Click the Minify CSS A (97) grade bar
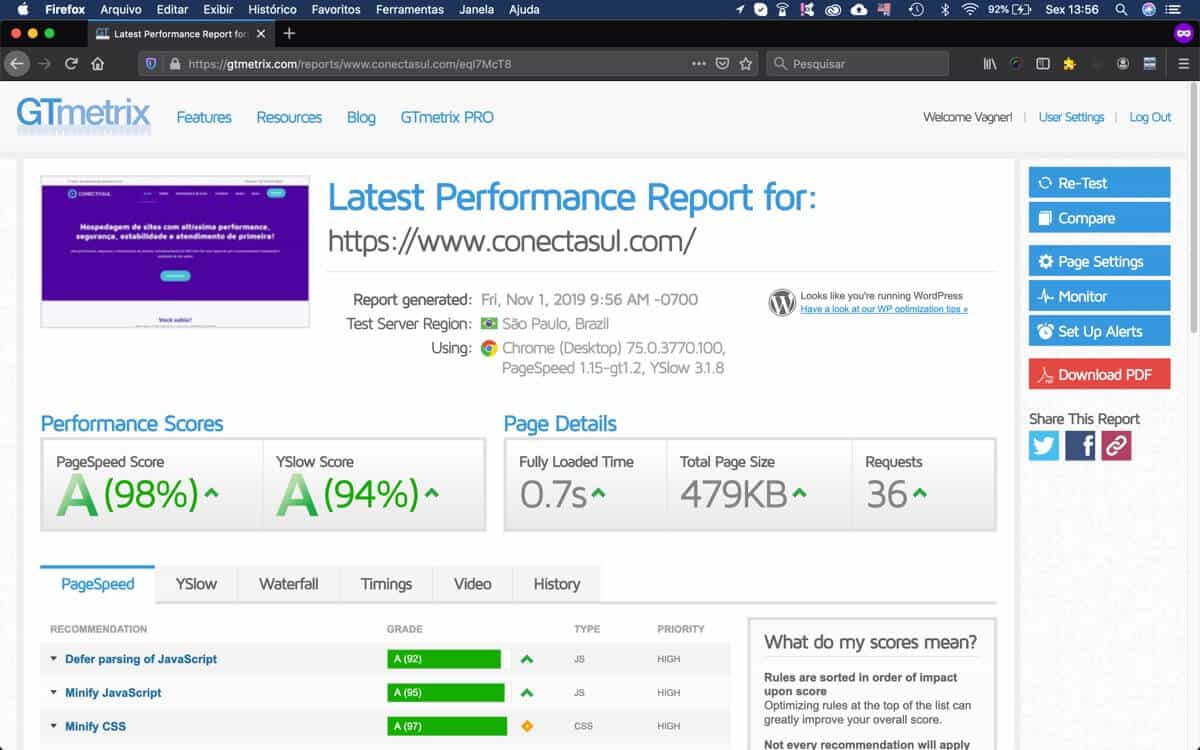 [x=447, y=726]
